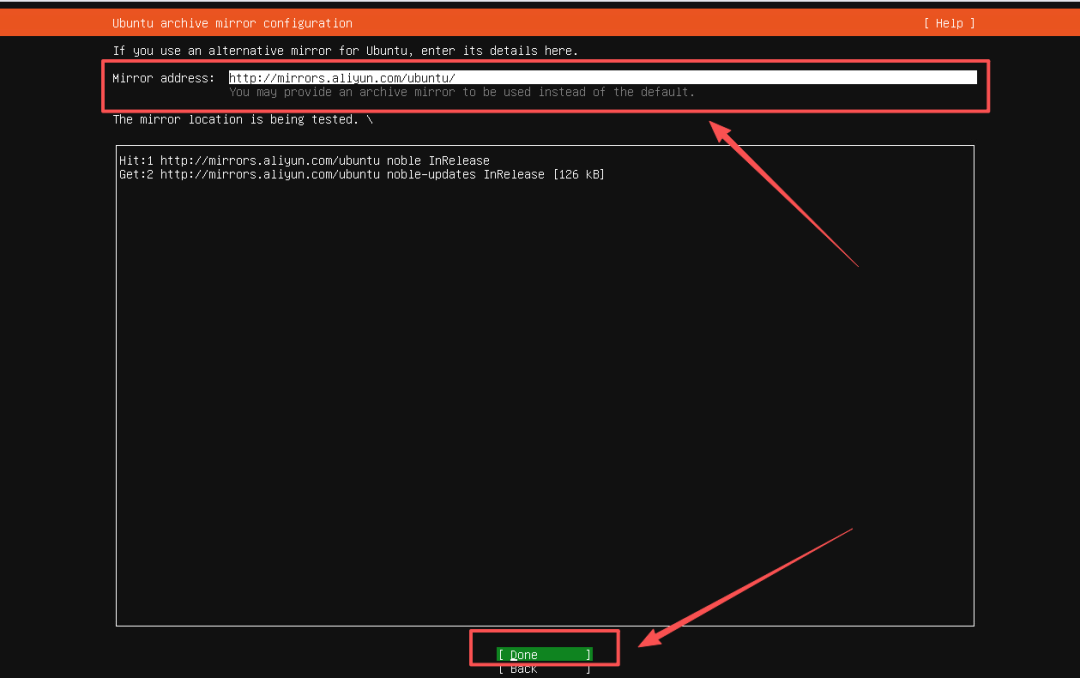Click the Done button
The image size is (1080, 678).
tap(544, 654)
